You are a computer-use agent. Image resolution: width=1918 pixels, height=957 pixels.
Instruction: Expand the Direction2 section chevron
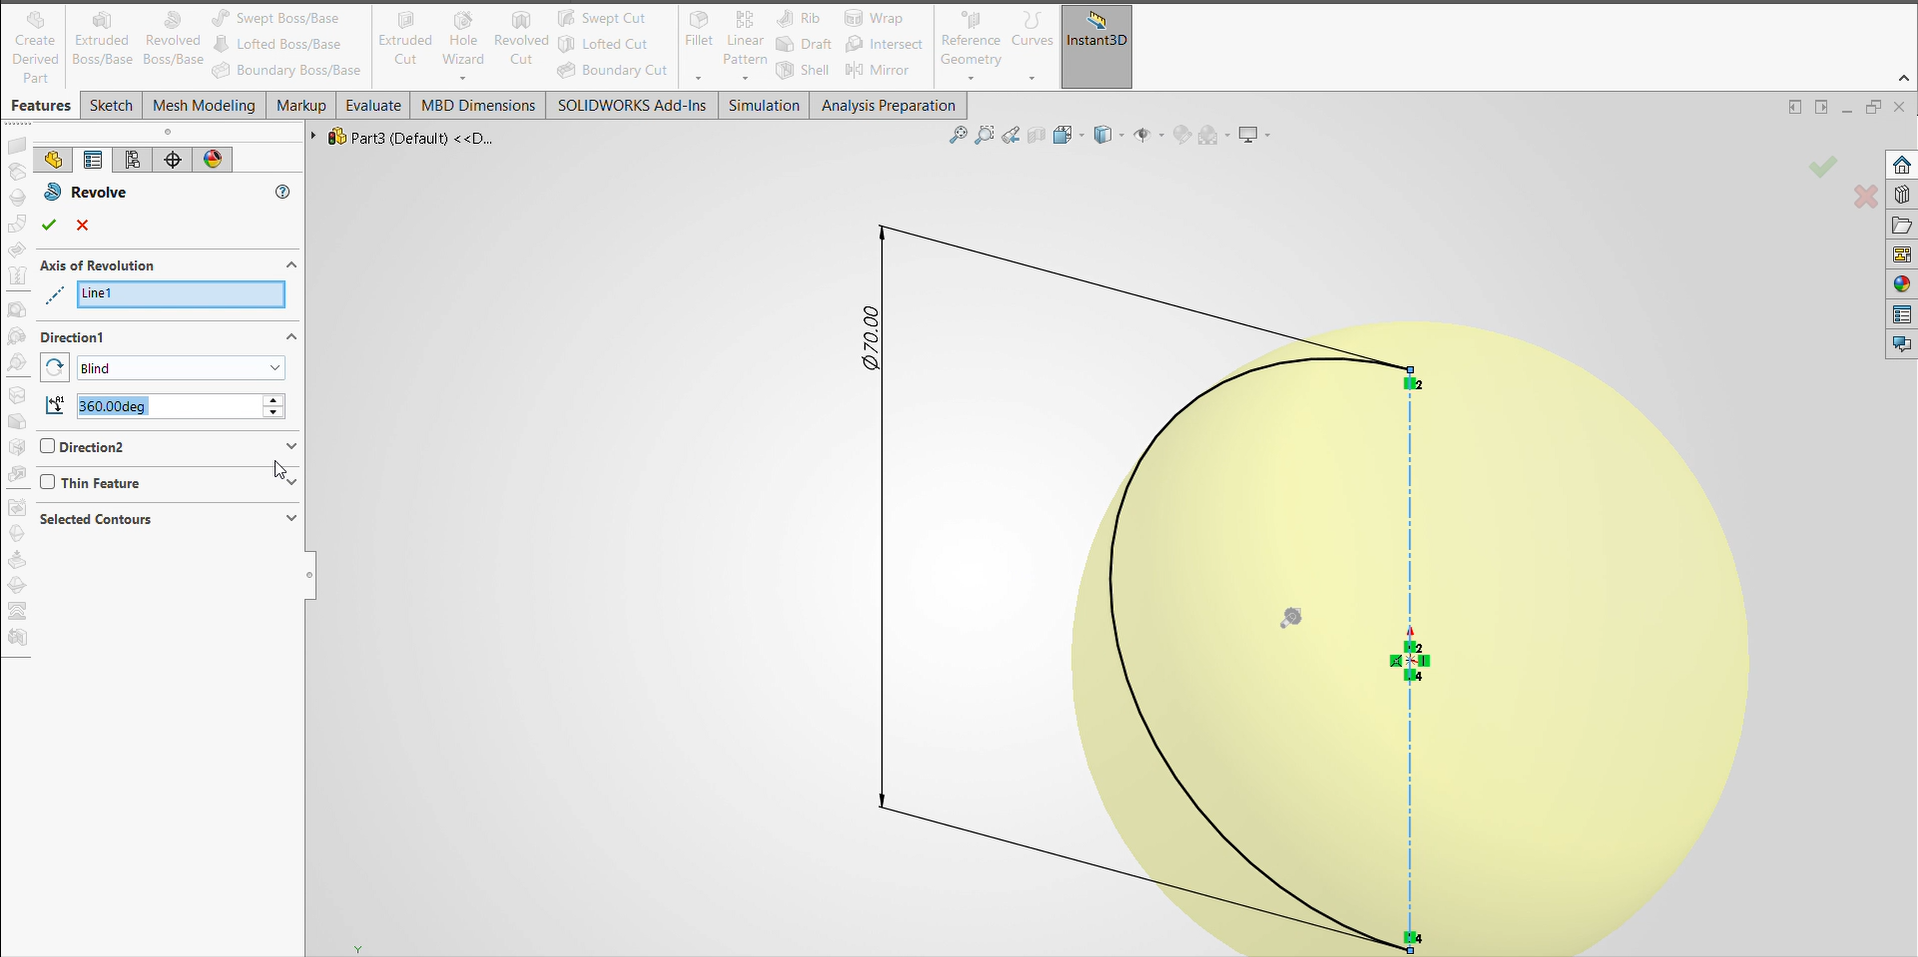291,446
